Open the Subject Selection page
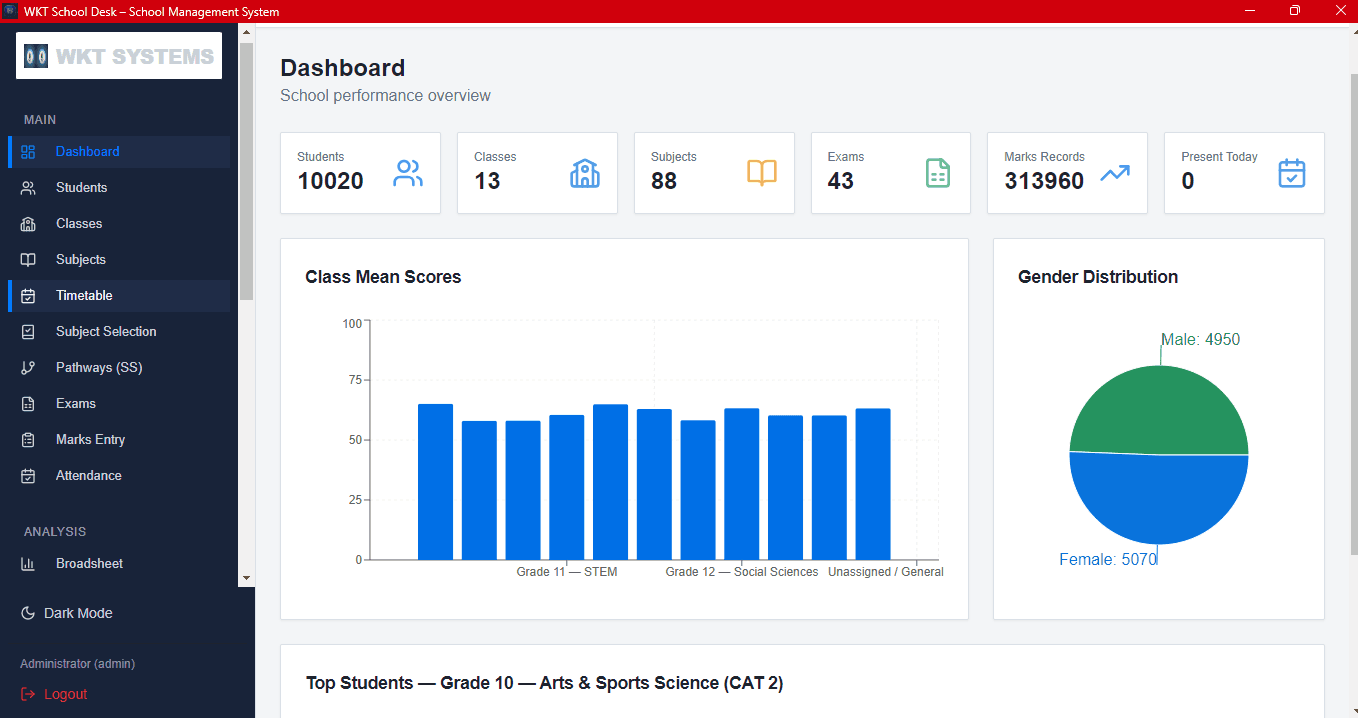 pyautogui.click(x=106, y=331)
